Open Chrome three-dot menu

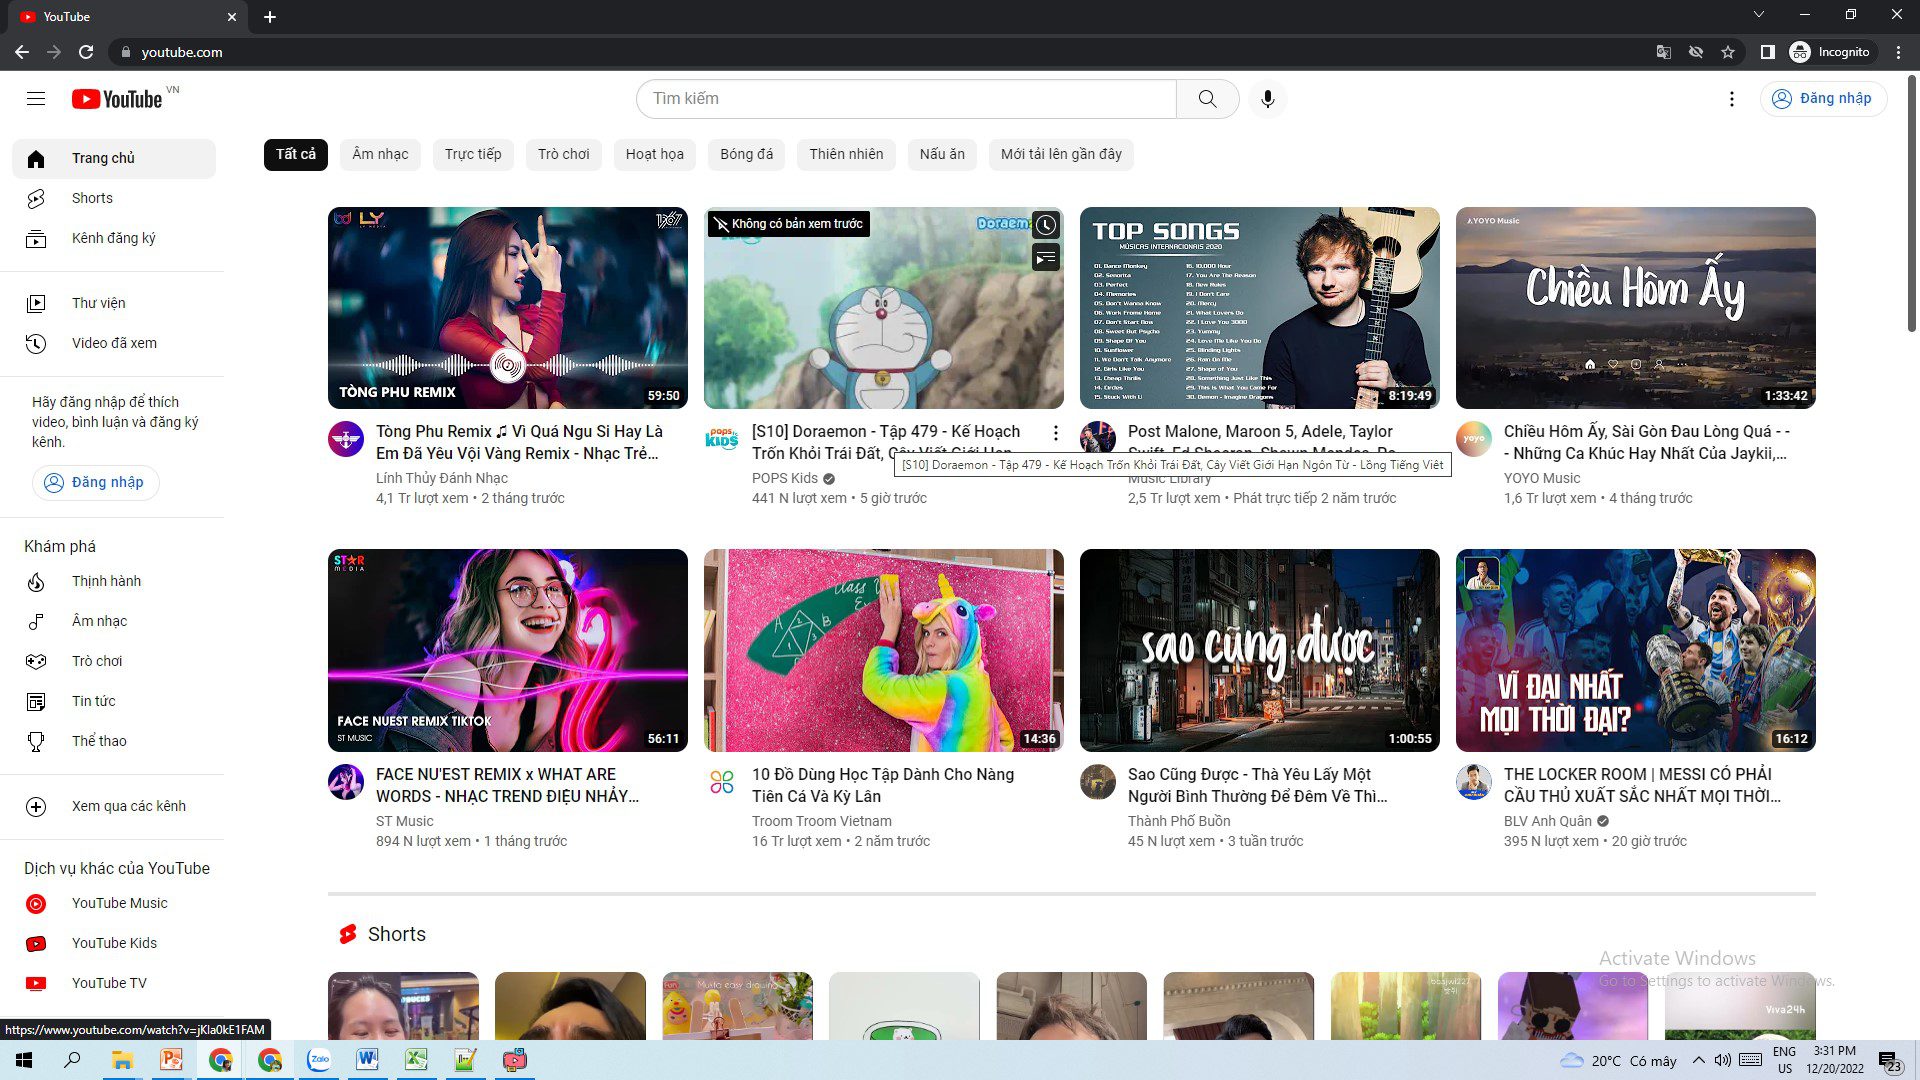tap(1898, 52)
